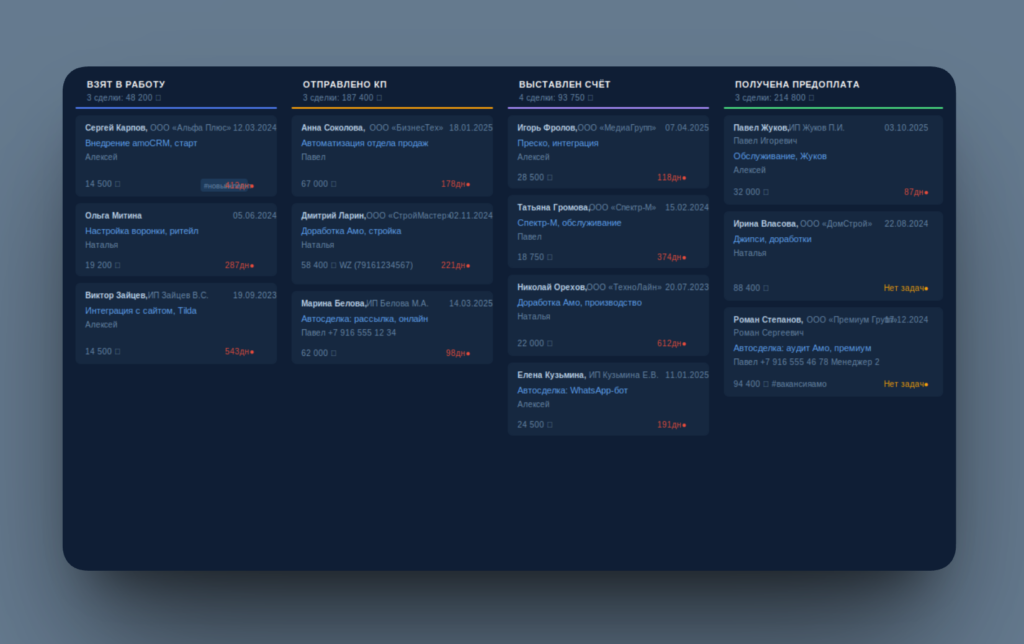Click the red 178дн overdue indicator on Анна Соколова card
The height and width of the screenshot is (644, 1024).
click(x=456, y=184)
